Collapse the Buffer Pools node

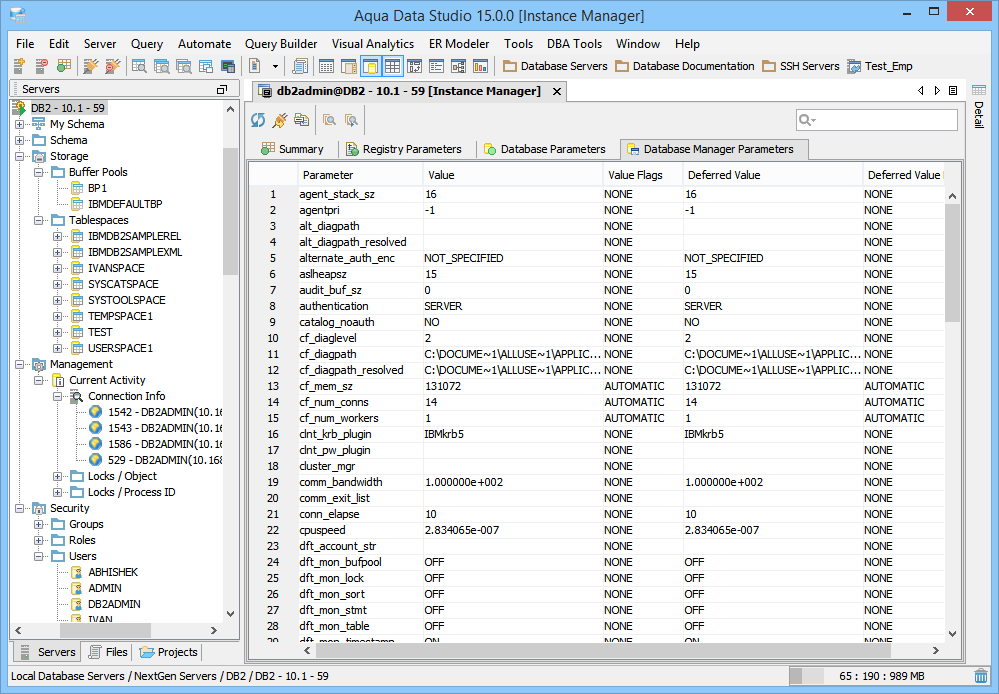[39, 172]
